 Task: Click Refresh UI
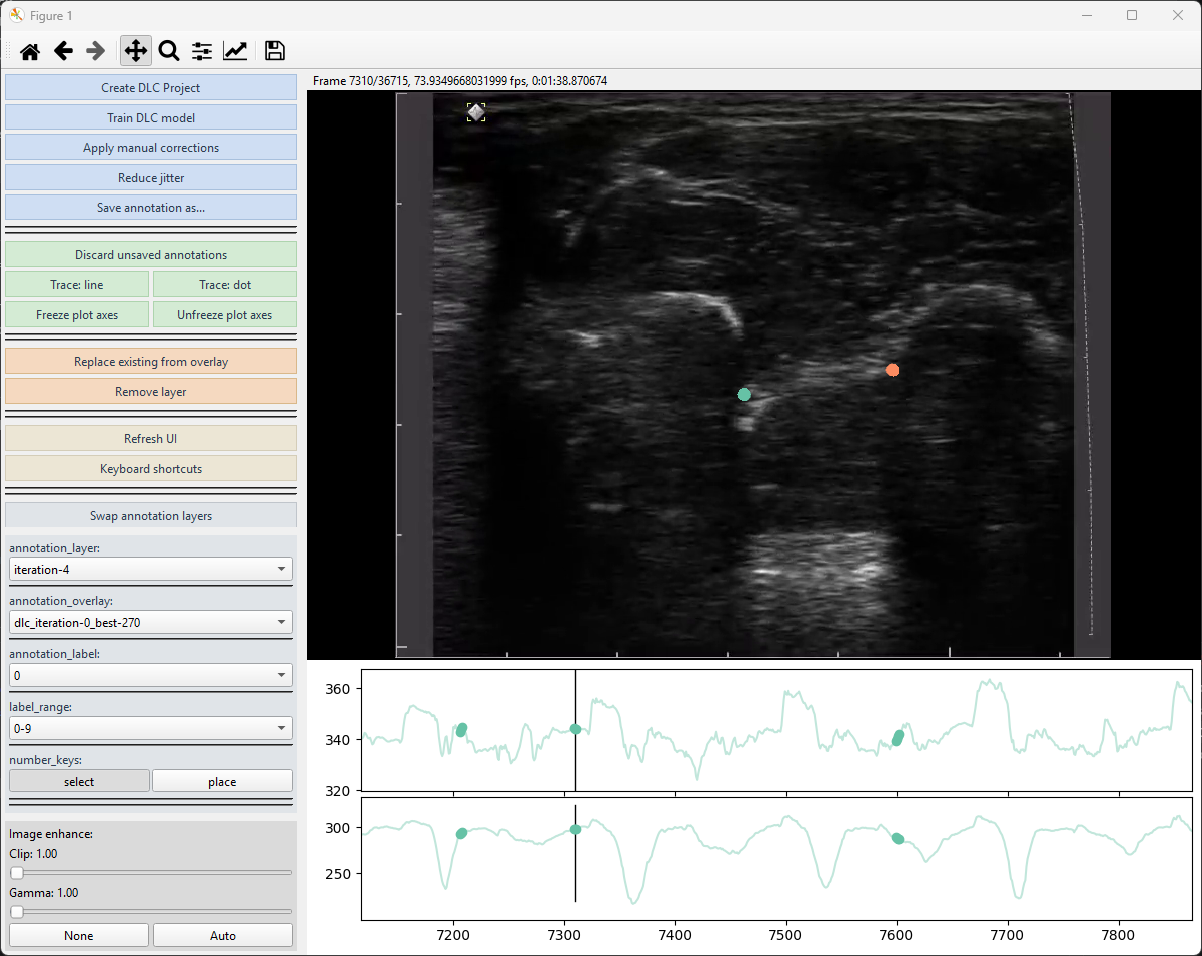point(151,438)
